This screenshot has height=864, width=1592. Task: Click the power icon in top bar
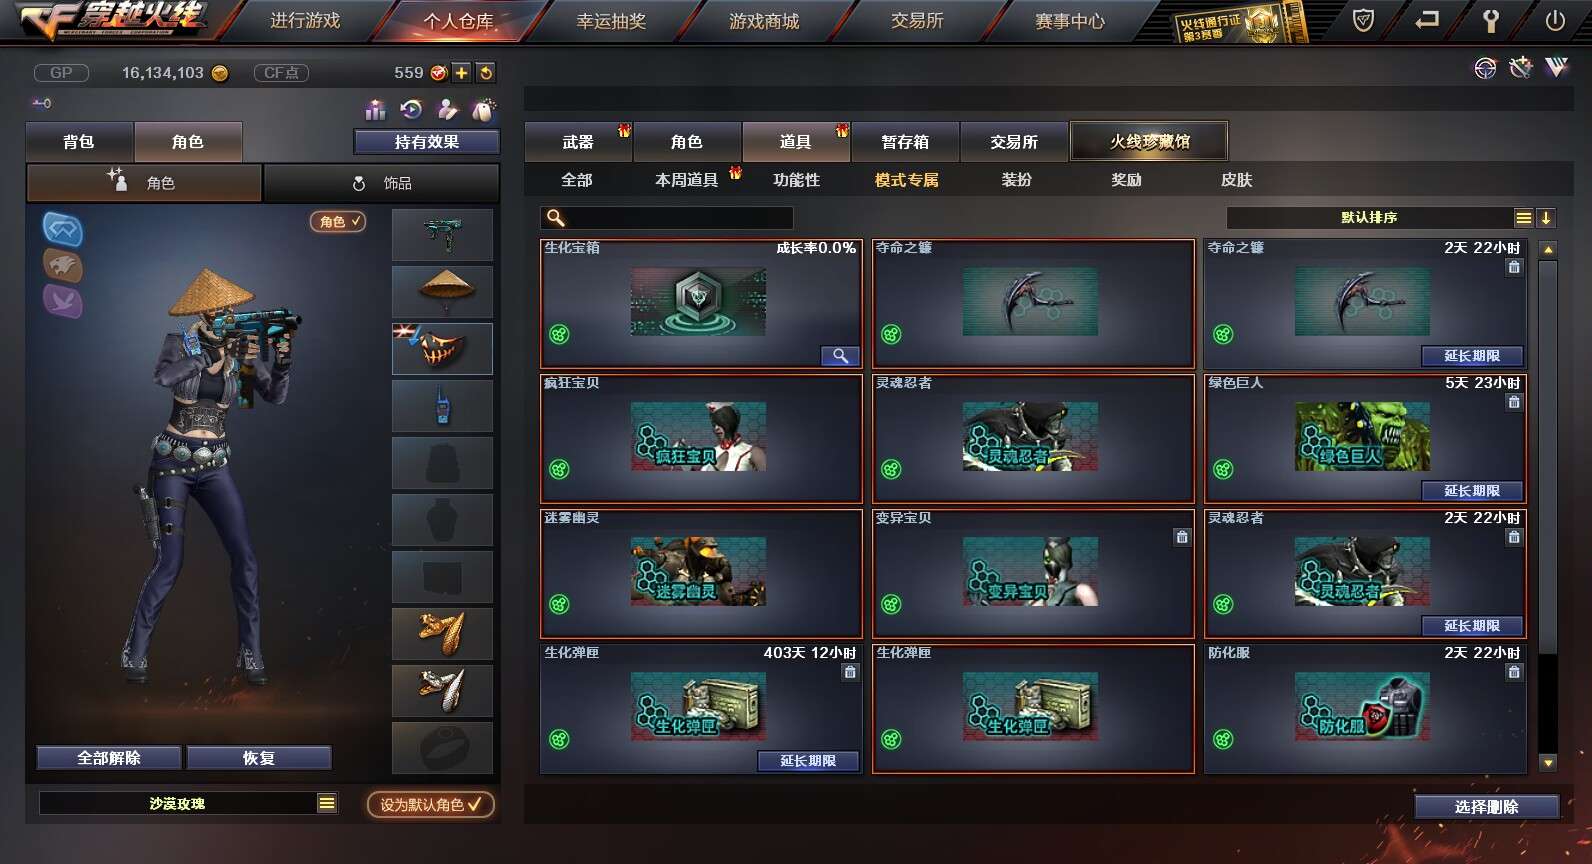(x=1554, y=20)
